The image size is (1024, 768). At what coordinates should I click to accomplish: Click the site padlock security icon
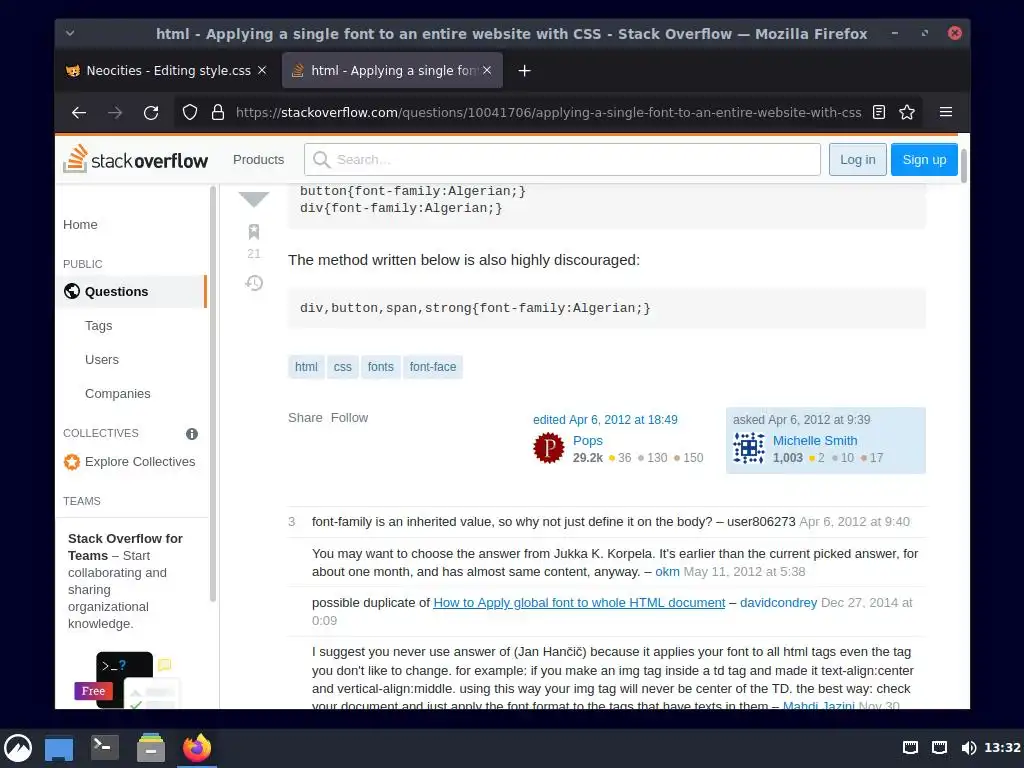coord(218,112)
